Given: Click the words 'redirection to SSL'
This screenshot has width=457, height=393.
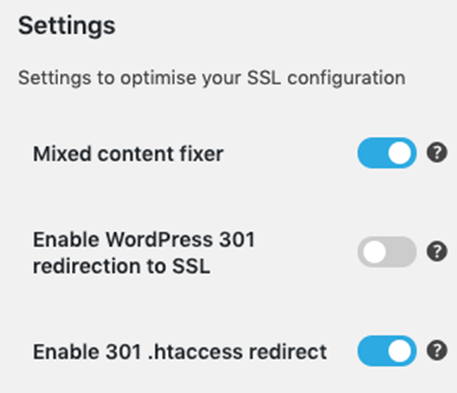Looking at the screenshot, I should click(121, 266).
